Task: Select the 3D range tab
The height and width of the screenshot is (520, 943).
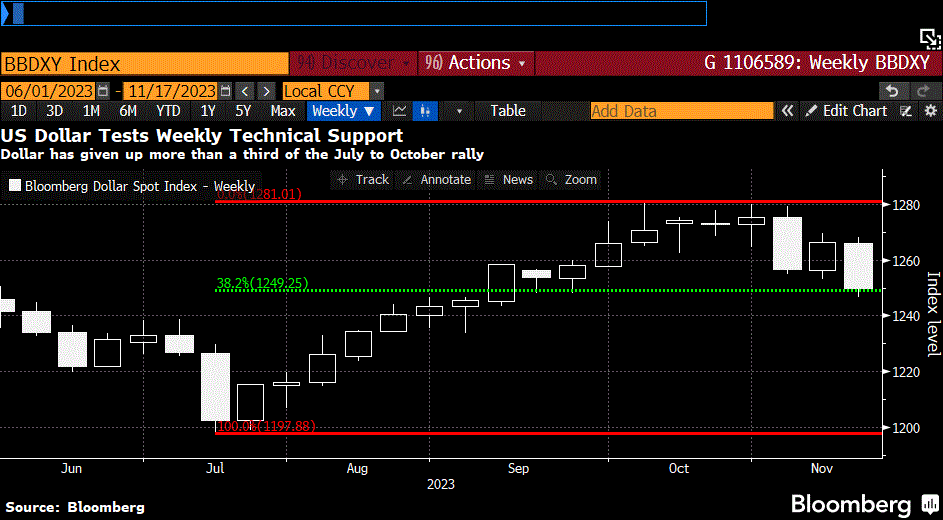Action: click(55, 111)
